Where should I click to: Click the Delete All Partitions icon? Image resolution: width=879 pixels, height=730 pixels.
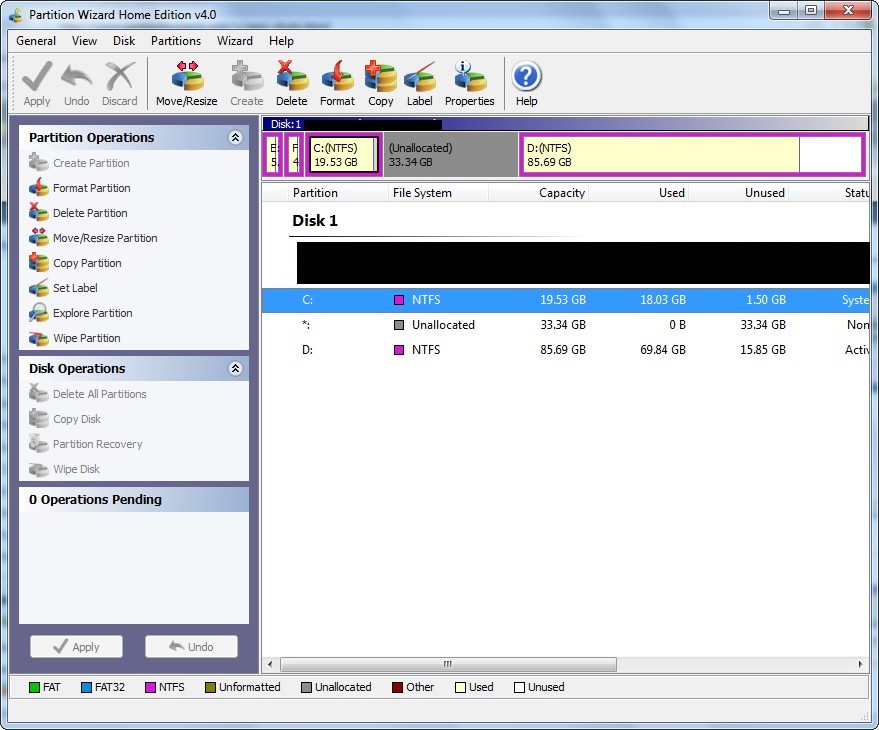tap(39, 394)
